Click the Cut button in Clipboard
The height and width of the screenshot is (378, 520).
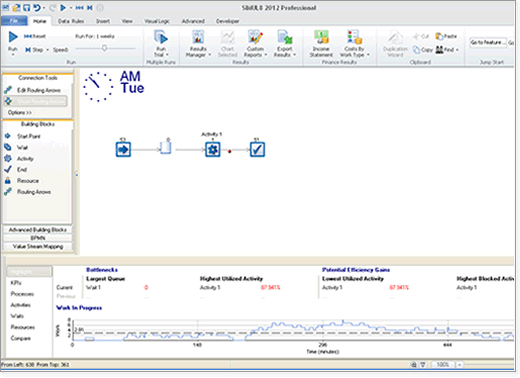click(x=421, y=36)
